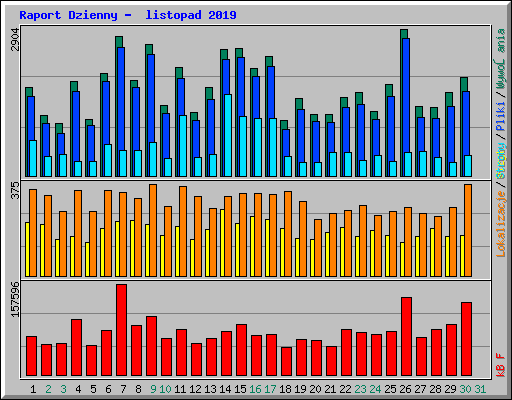
Task: Click day label 10 on the x-axis
Action: [165, 389]
